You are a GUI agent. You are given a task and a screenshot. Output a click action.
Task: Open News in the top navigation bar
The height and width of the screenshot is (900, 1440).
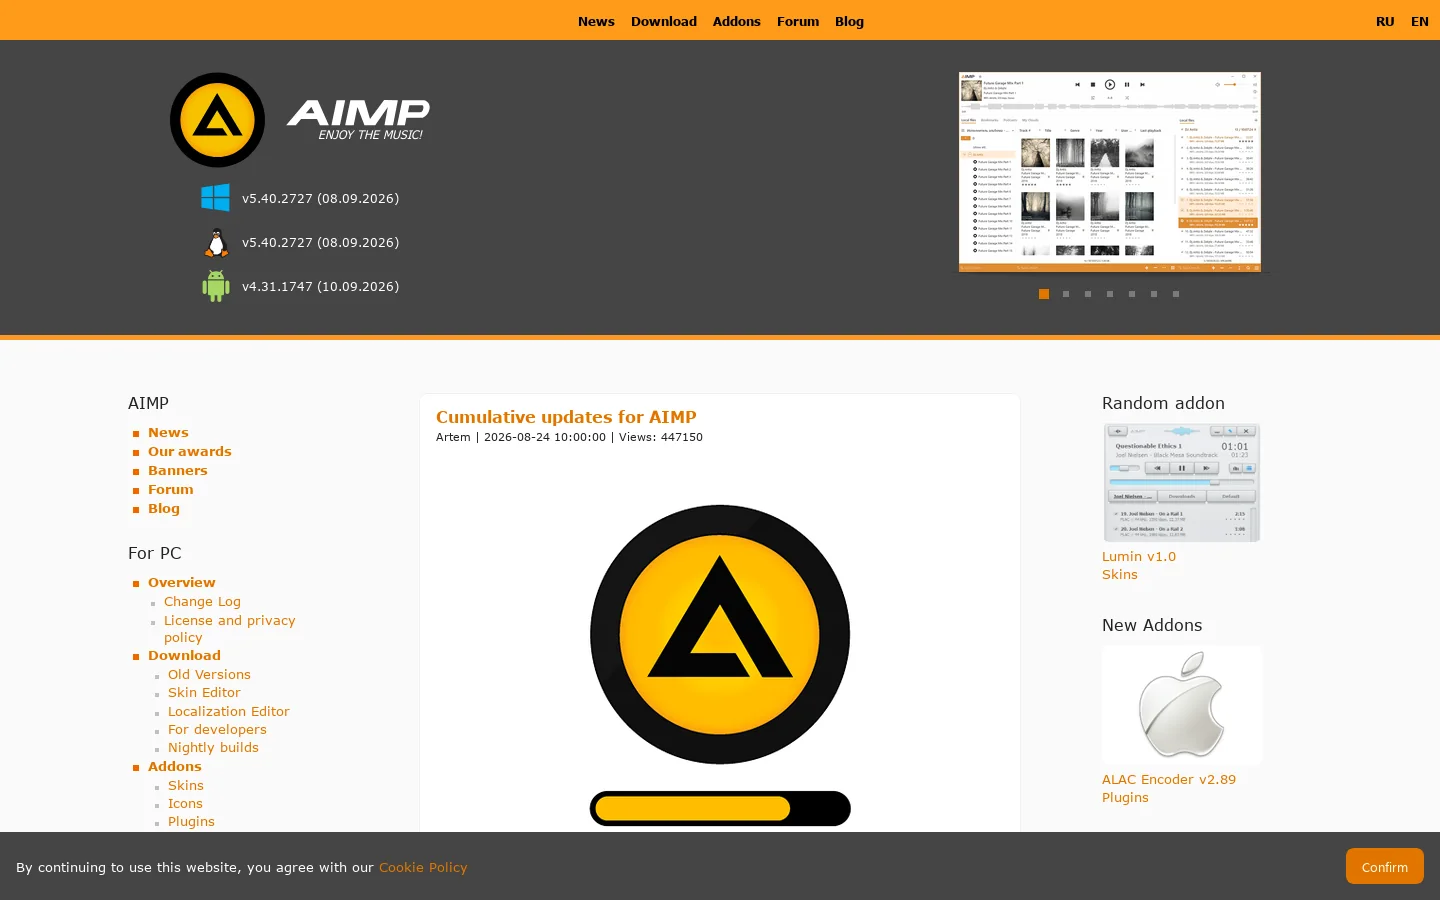point(596,21)
